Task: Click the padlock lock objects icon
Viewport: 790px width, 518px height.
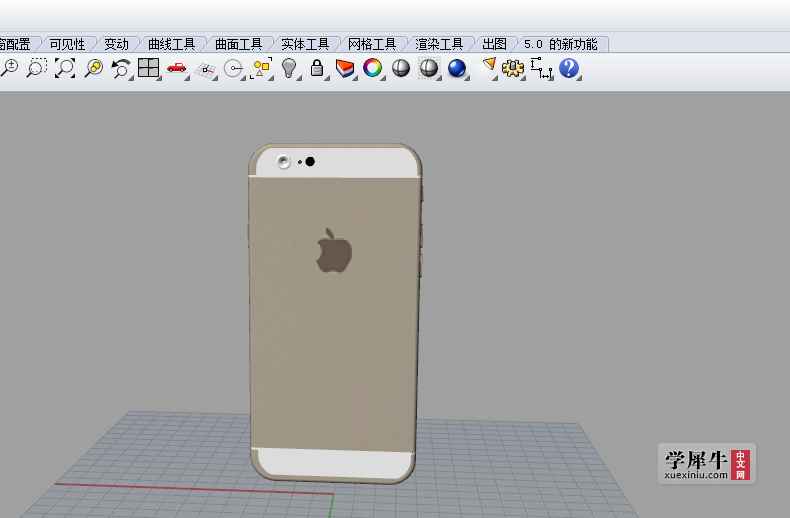Action: (317, 68)
